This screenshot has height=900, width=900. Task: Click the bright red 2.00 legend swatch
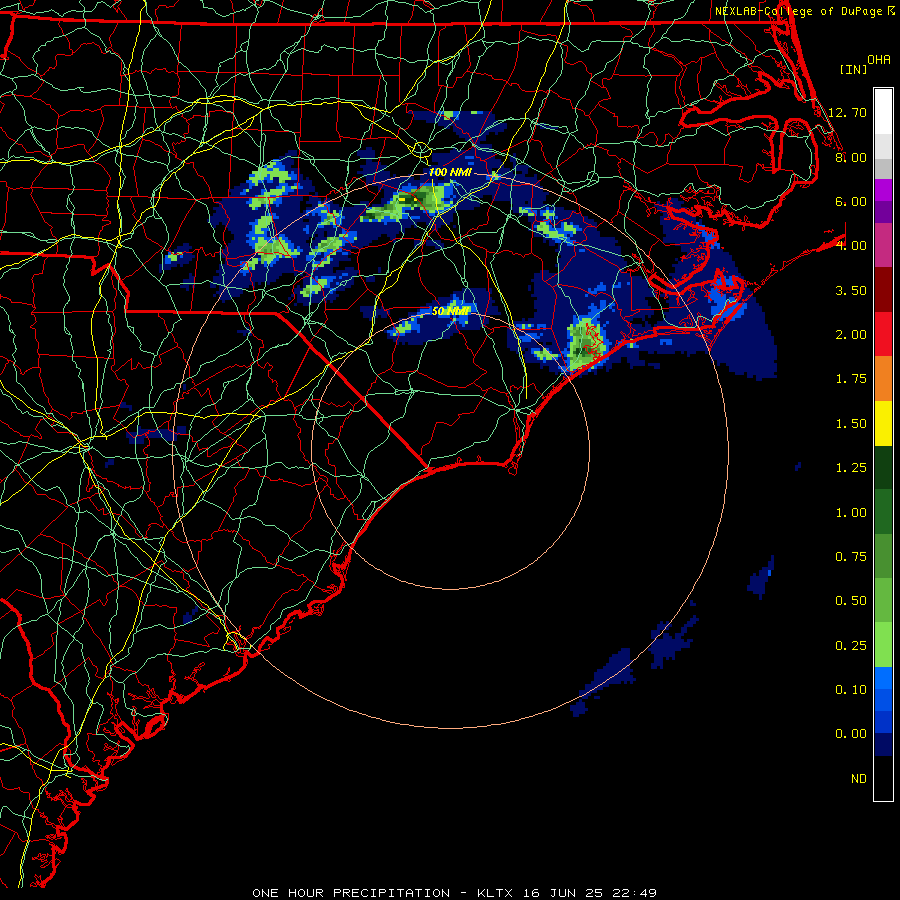pos(883,334)
